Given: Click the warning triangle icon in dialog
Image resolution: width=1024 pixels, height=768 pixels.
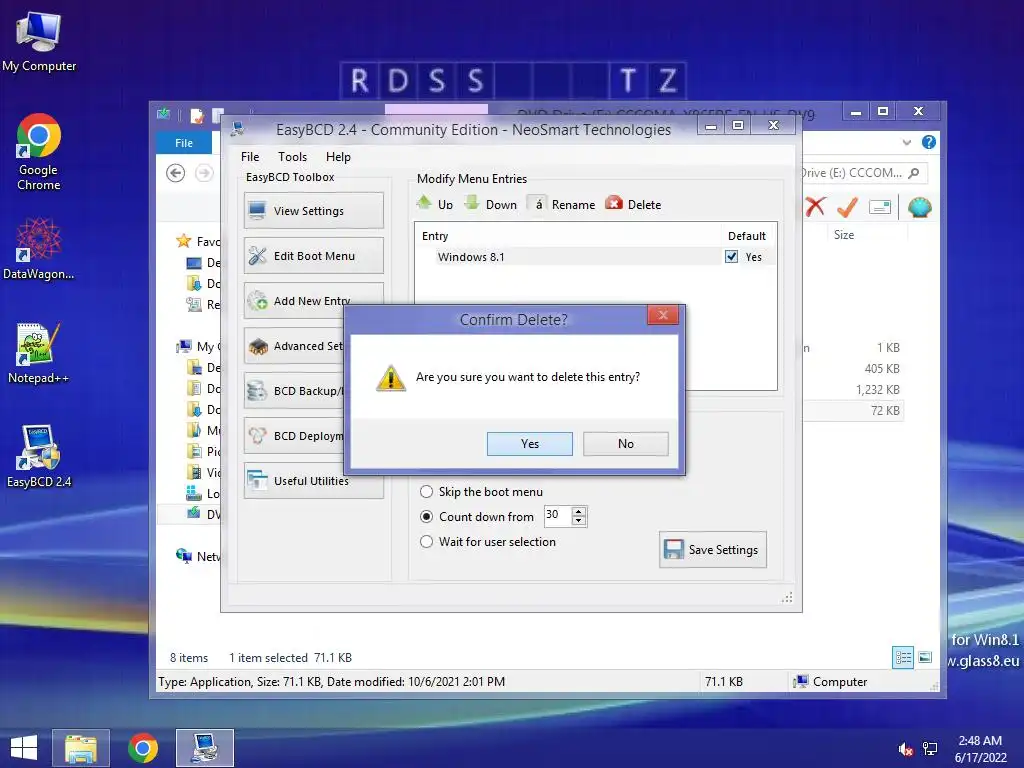Looking at the screenshot, I should (x=391, y=378).
